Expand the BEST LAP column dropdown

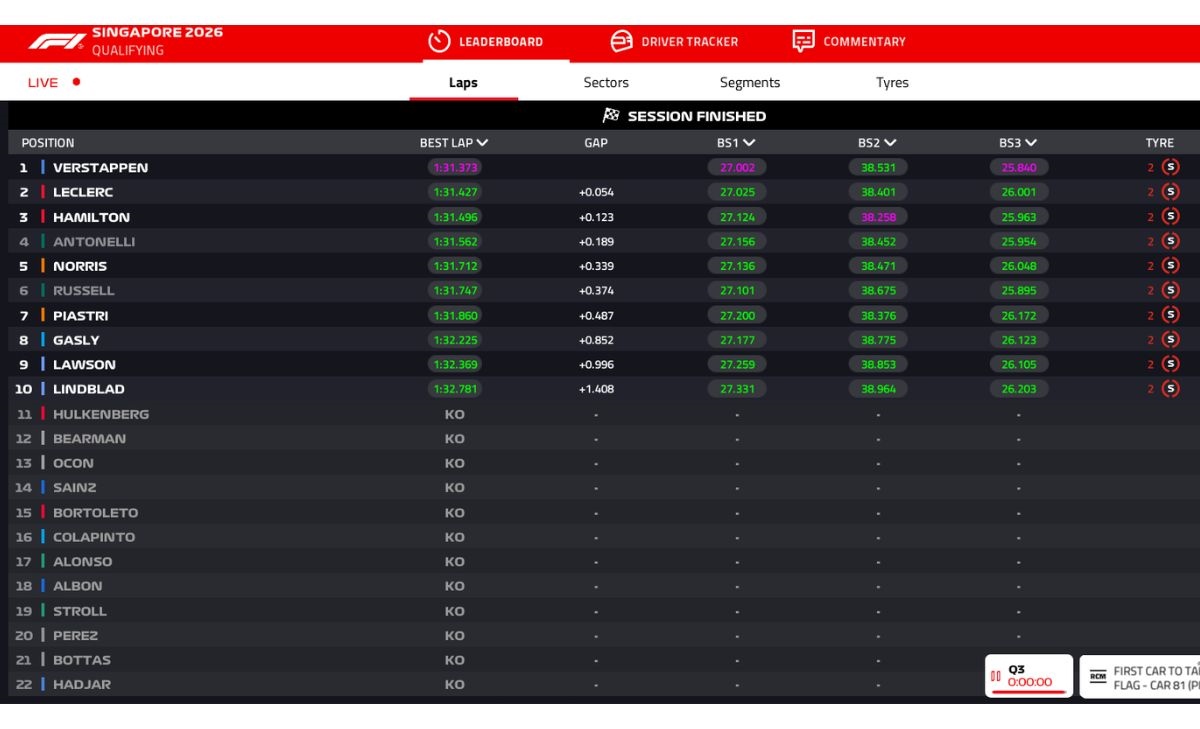[483, 143]
